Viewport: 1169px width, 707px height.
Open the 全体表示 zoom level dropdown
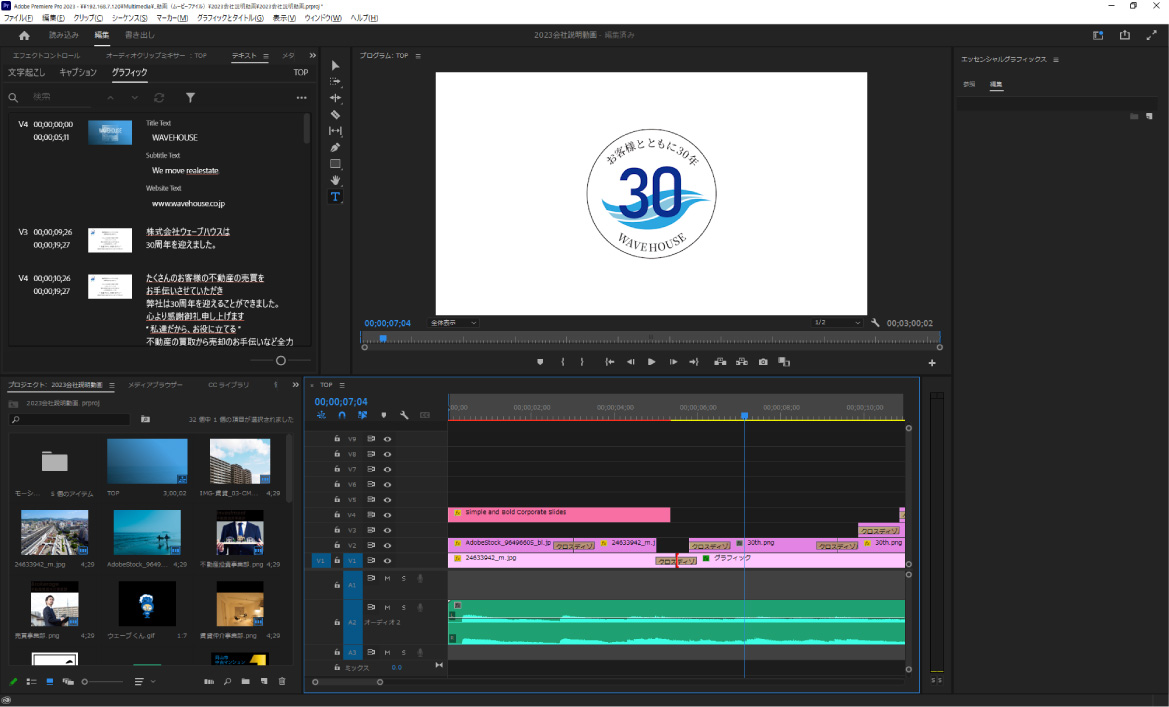click(453, 323)
